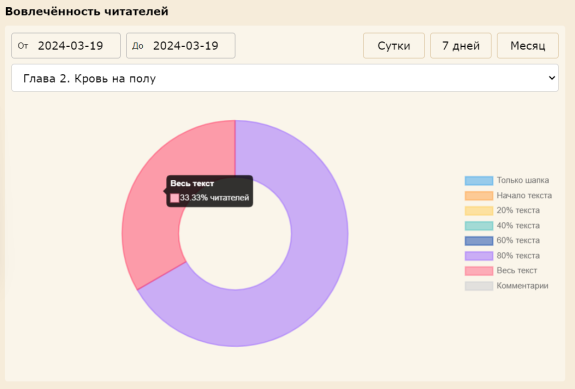Toggle the Начало текста orange legend swatch
The height and width of the screenshot is (389, 575).
coord(479,196)
